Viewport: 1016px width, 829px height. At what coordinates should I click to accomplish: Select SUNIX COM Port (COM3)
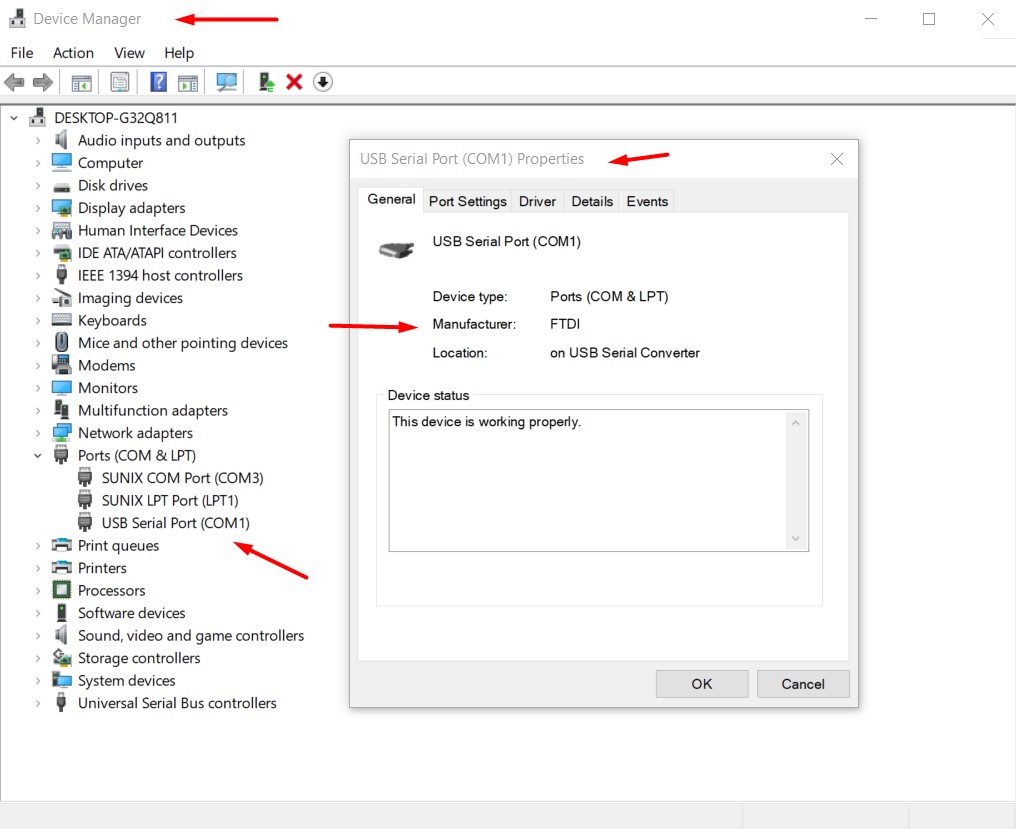[x=182, y=478]
